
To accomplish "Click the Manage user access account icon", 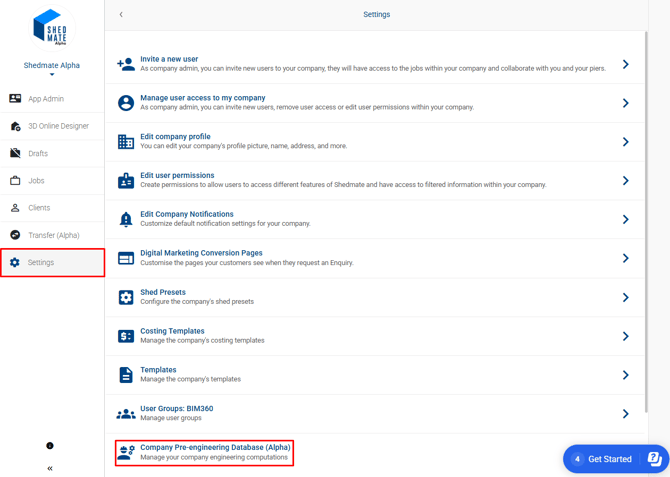I will 126,103.
